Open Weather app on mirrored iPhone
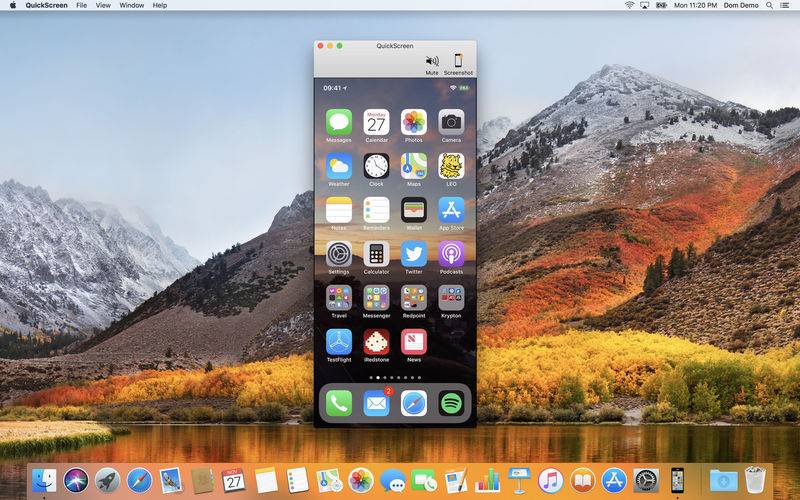The height and width of the screenshot is (500, 800). [339, 166]
